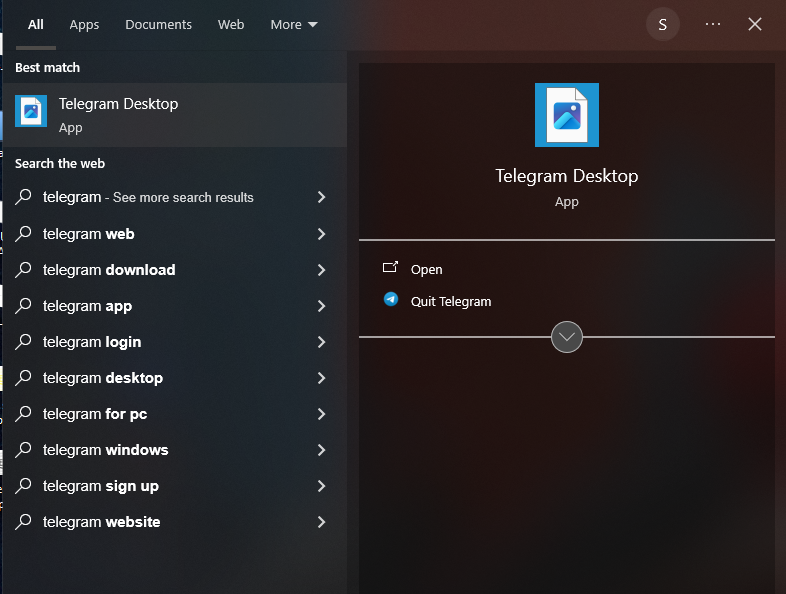
Task: Click search icon beside telegram app
Action: pyautogui.click(x=23, y=306)
